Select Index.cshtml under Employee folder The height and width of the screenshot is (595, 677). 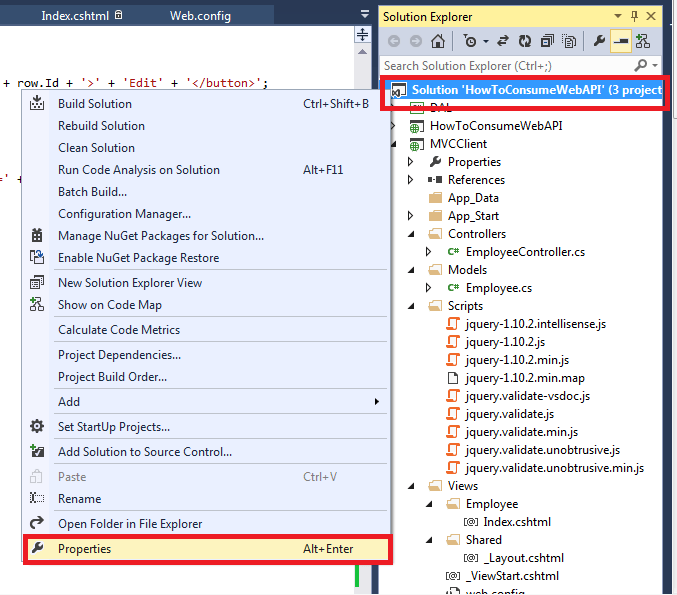click(x=517, y=522)
